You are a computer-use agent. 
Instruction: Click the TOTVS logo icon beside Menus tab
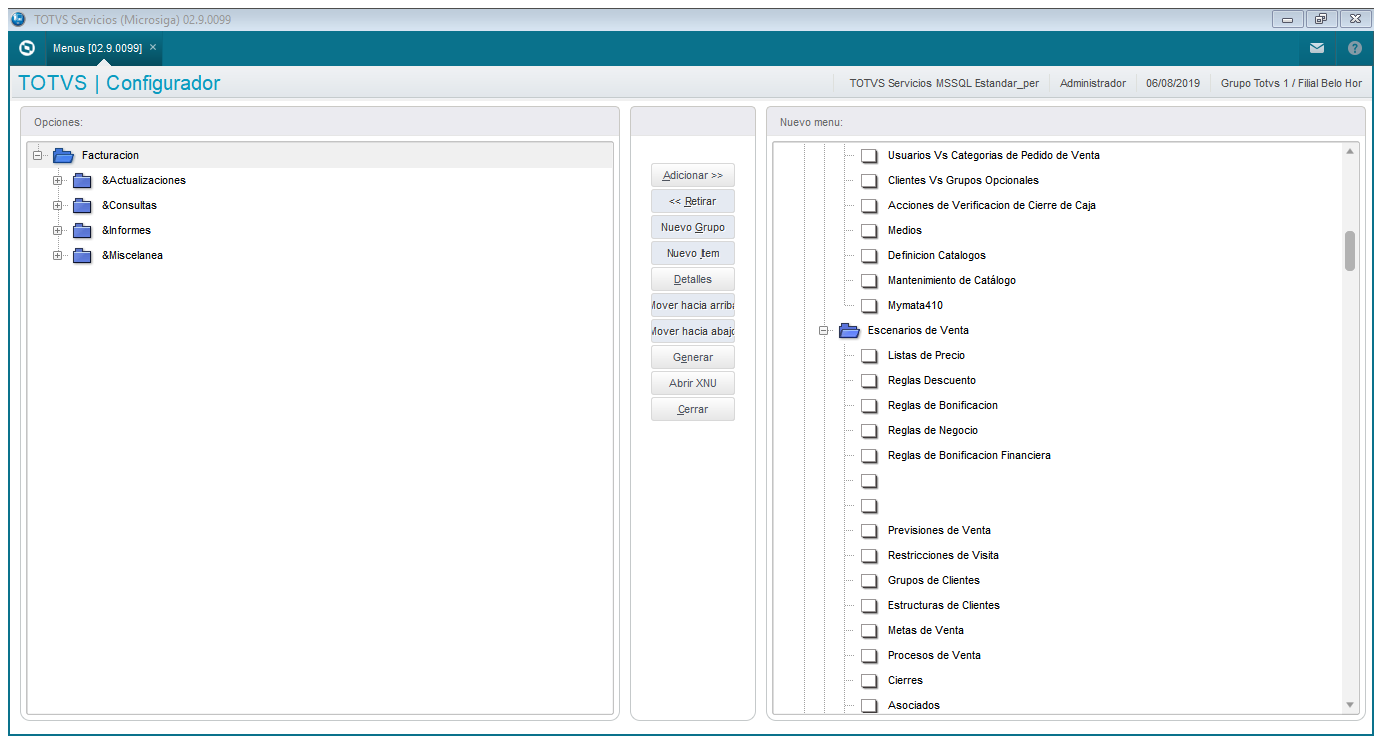[27, 48]
